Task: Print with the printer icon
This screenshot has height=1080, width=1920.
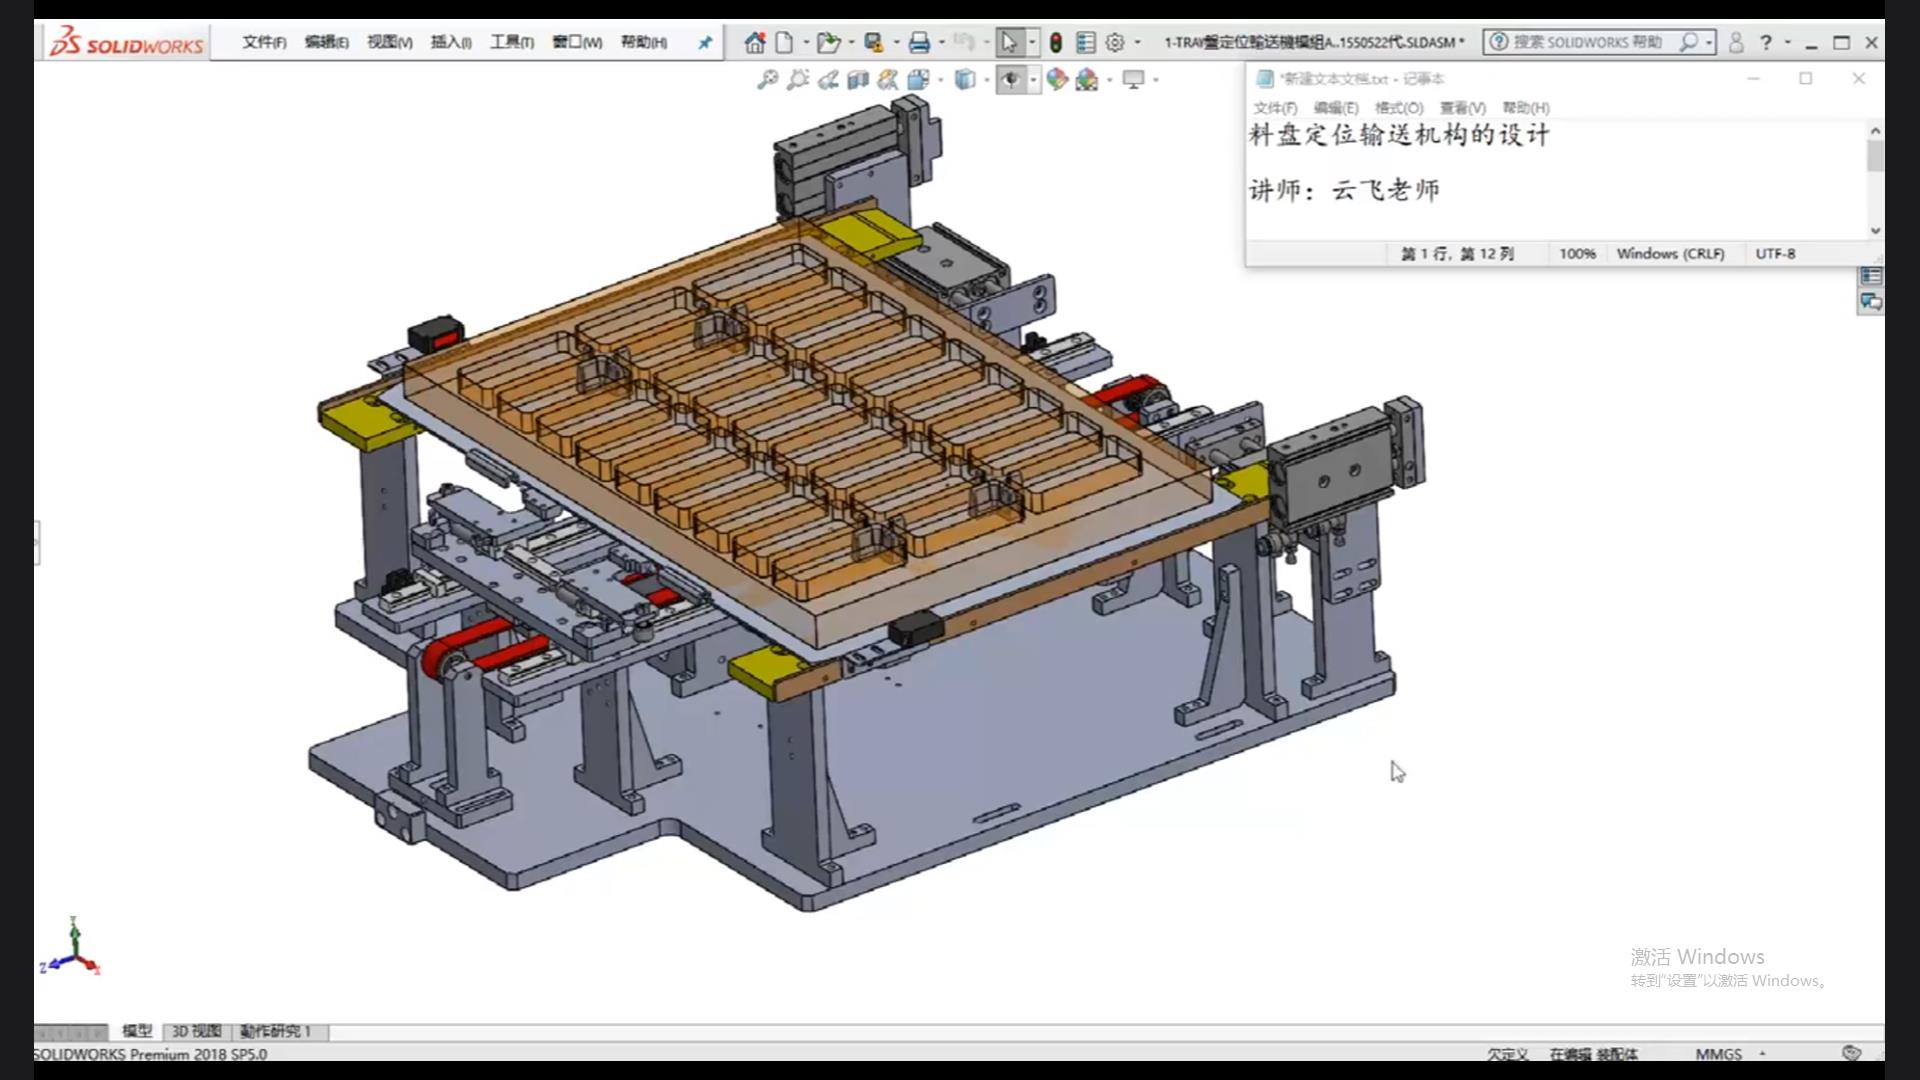Action: point(919,42)
